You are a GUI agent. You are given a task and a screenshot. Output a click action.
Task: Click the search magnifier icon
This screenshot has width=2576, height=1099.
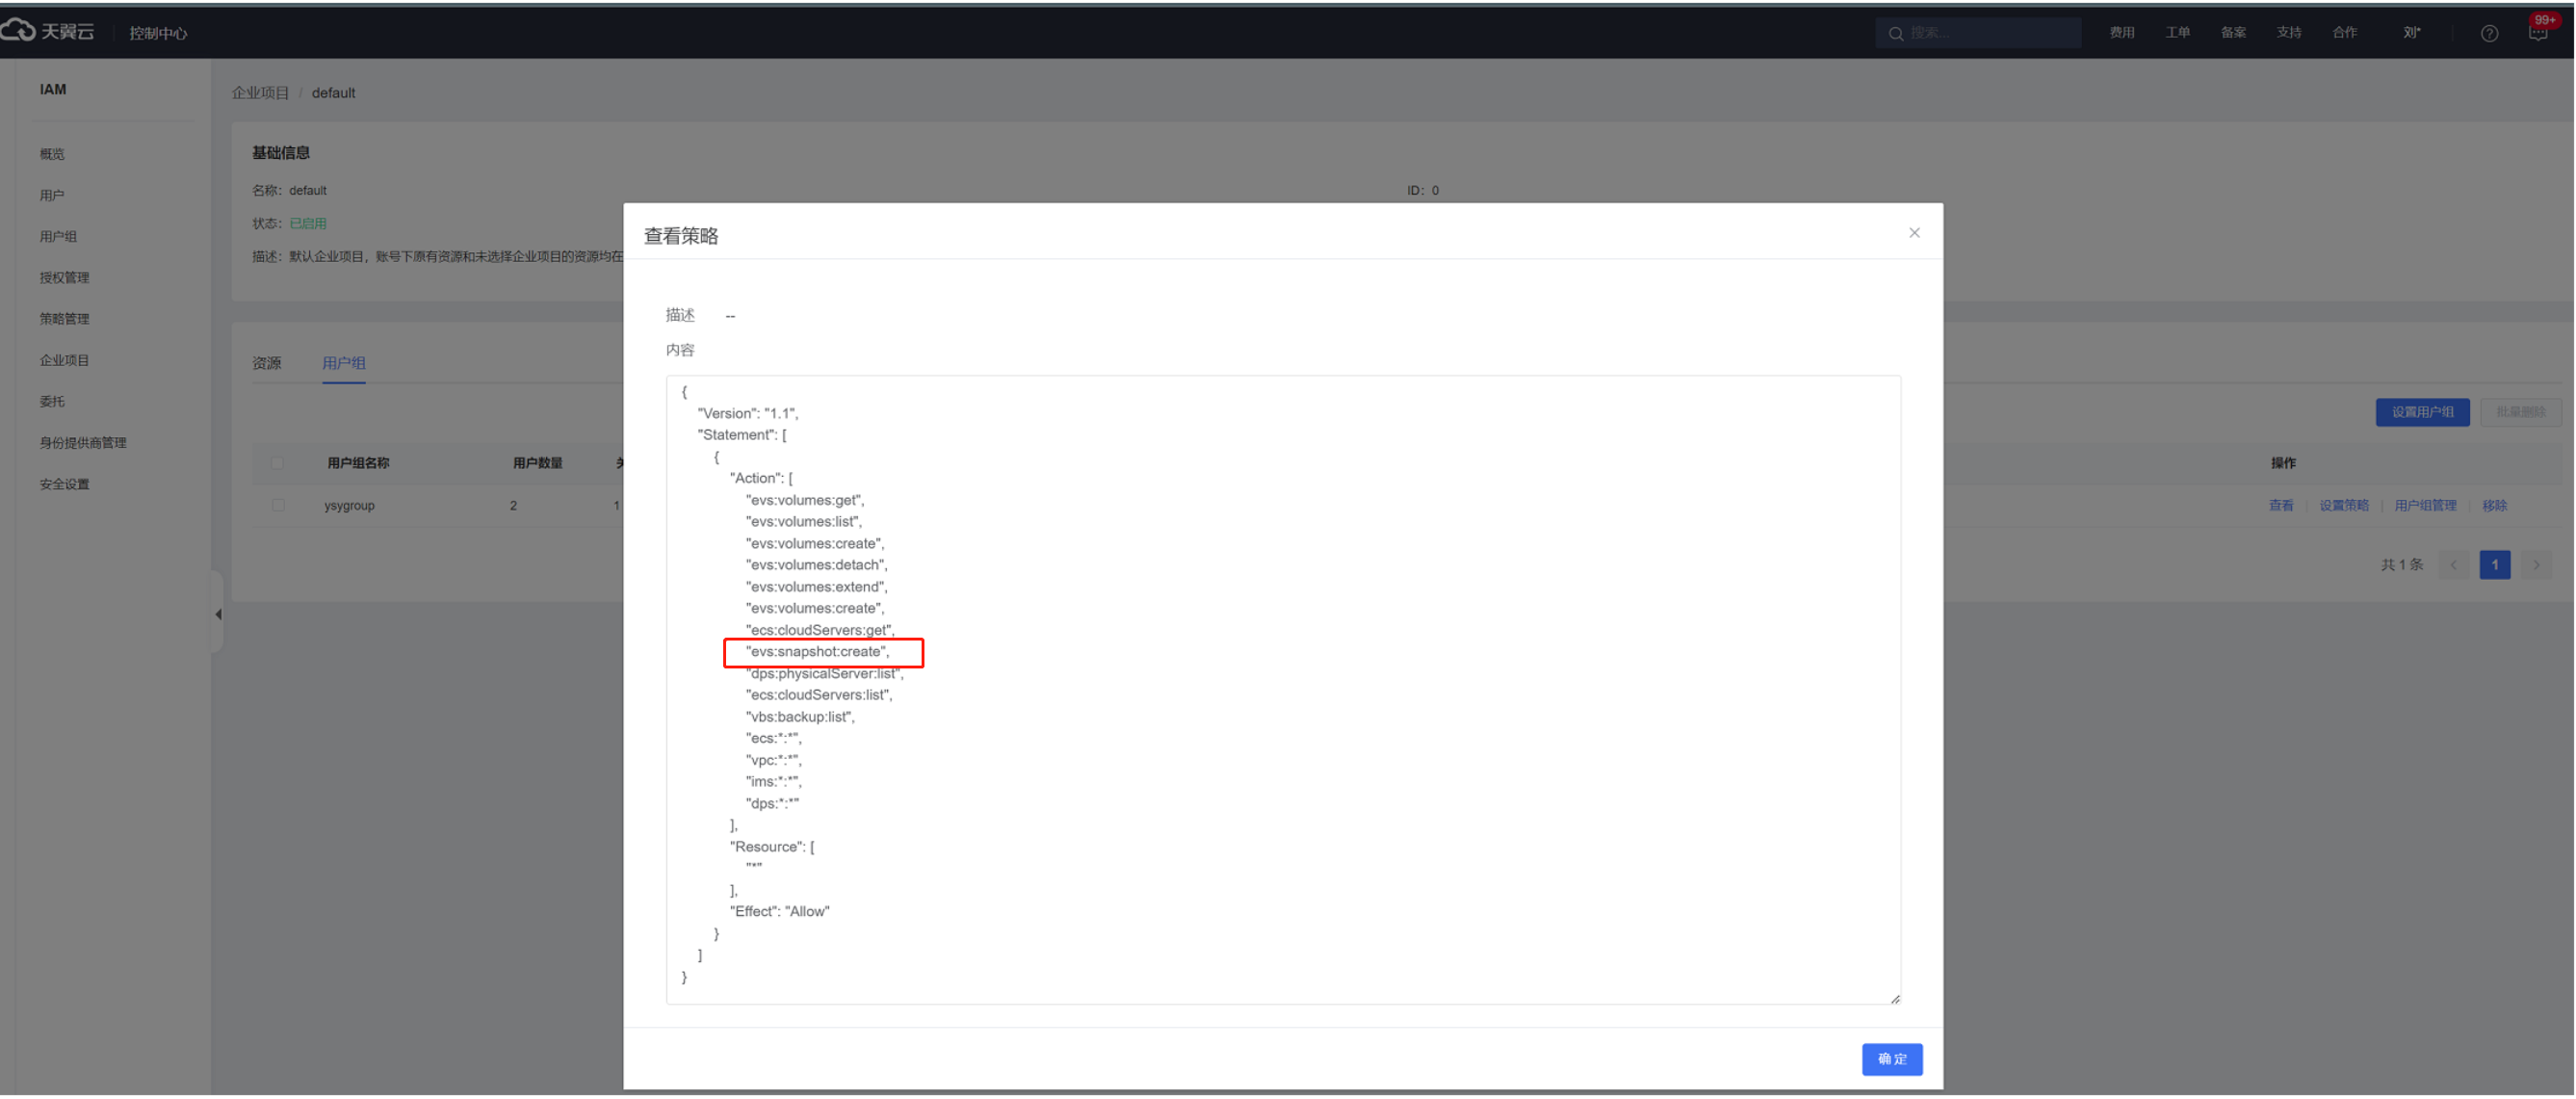pyautogui.click(x=1895, y=33)
